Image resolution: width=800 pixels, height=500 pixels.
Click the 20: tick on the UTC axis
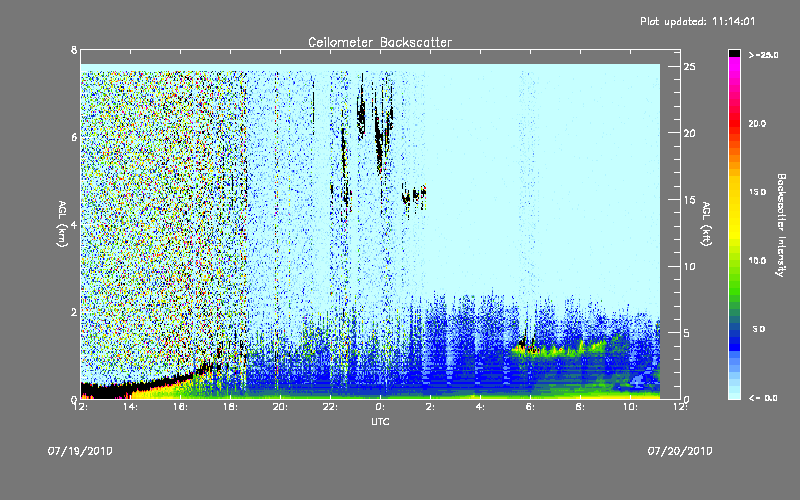[280, 407]
